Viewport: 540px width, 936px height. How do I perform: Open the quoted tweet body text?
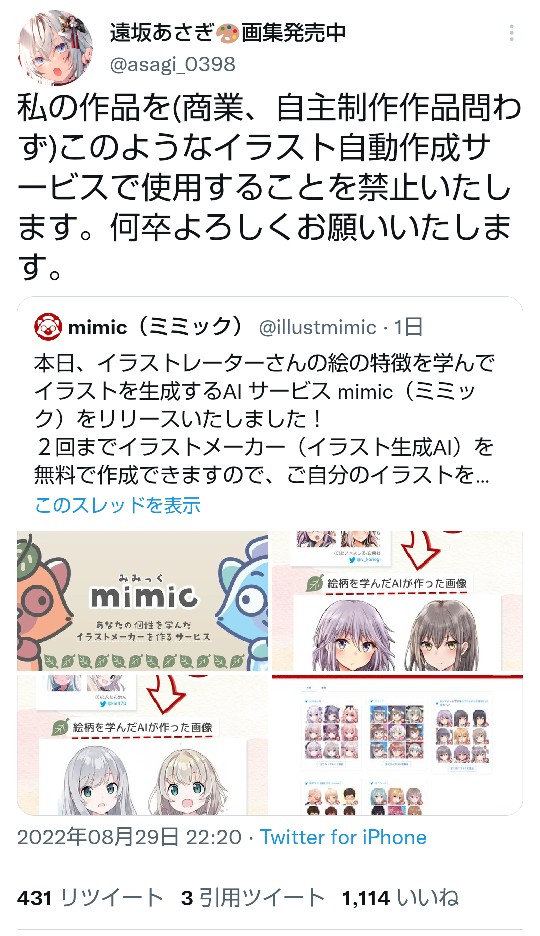pyautogui.click(x=264, y=419)
